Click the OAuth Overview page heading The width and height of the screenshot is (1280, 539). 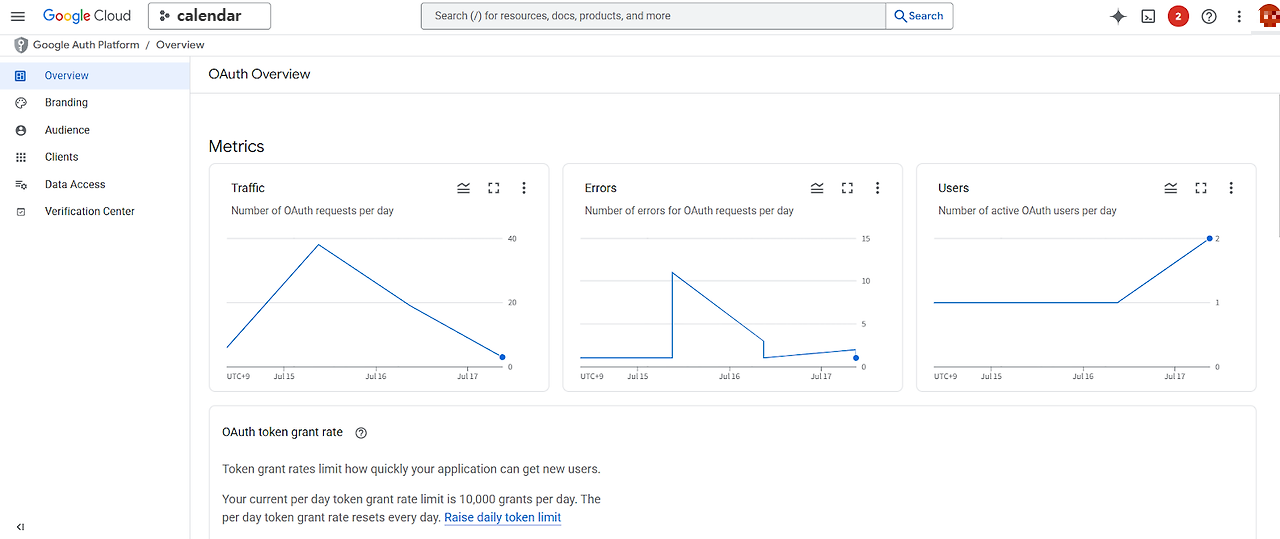[x=259, y=74]
